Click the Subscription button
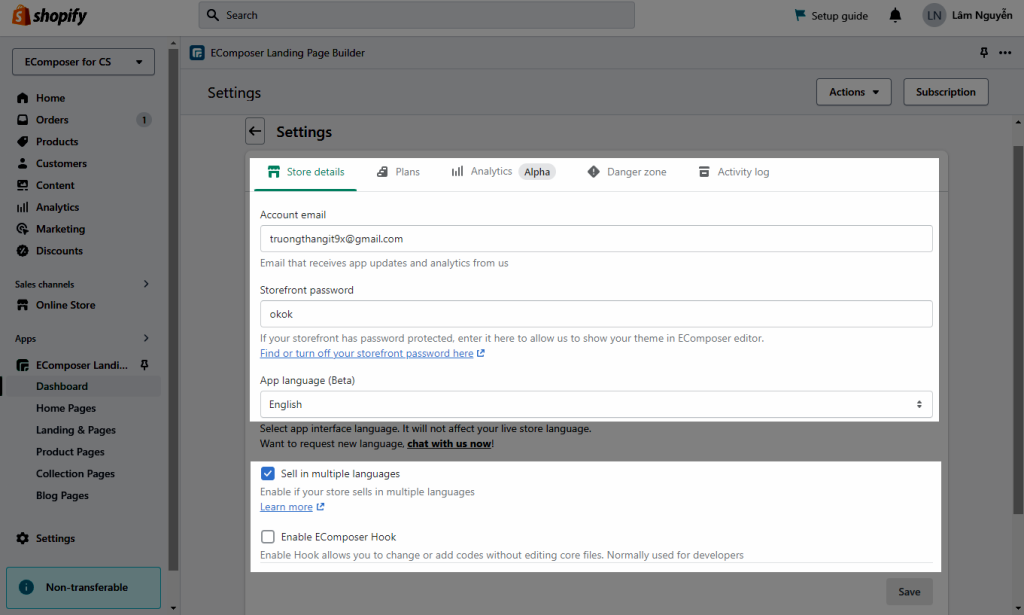 946,92
